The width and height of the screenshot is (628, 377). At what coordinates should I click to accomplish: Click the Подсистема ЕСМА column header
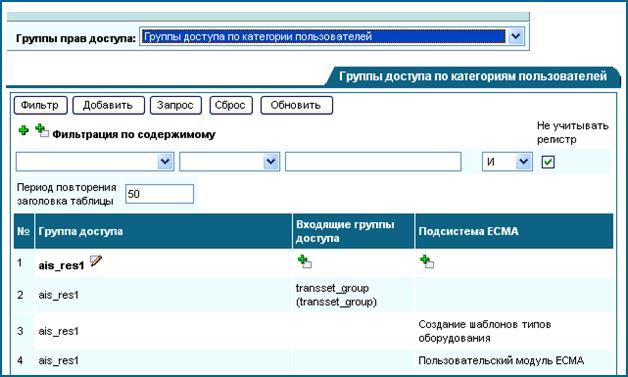tap(514, 231)
